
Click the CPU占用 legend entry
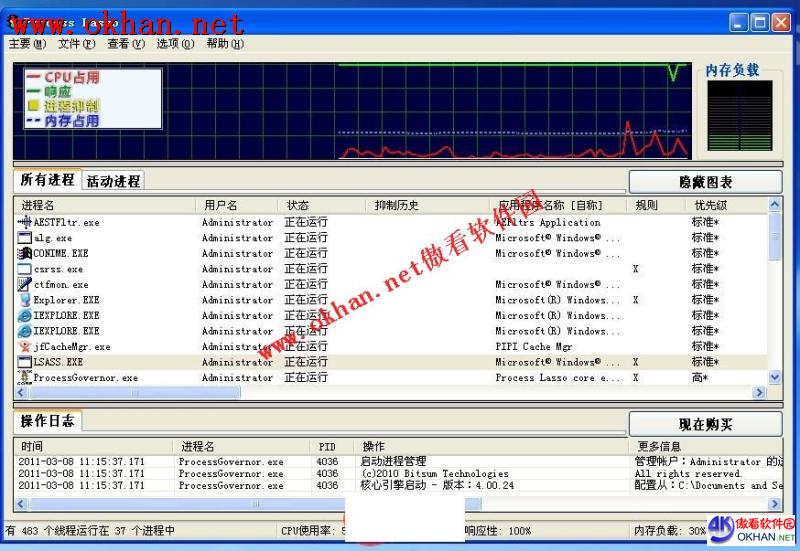[x=63, y=78]
